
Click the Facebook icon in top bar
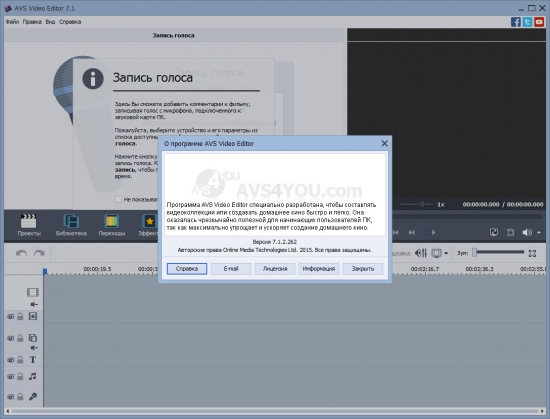click(516, 22)
